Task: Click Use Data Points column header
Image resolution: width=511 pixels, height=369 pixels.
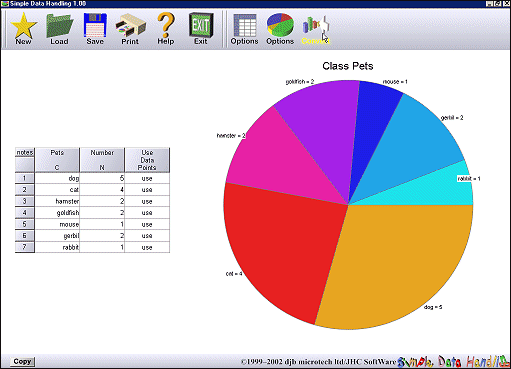Action: [x=147, y=160]
